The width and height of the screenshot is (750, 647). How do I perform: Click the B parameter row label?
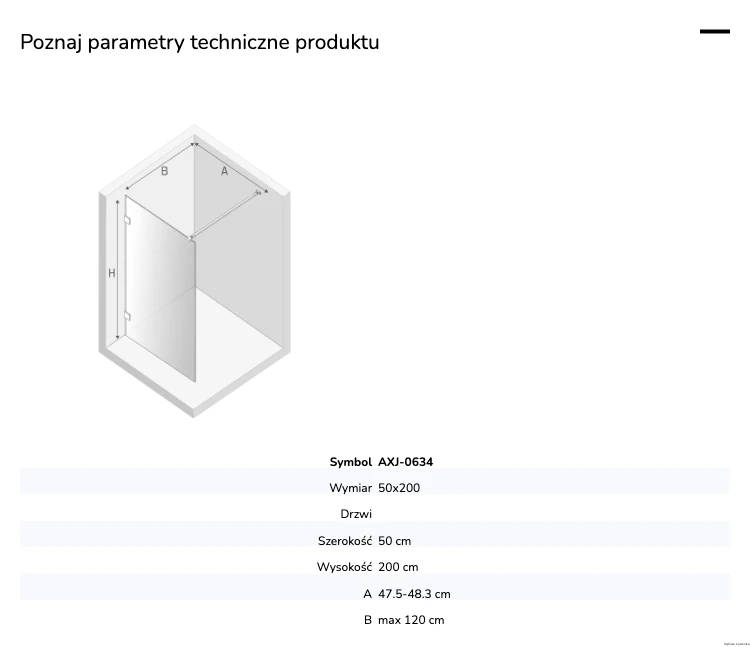(x=368, y=620)
